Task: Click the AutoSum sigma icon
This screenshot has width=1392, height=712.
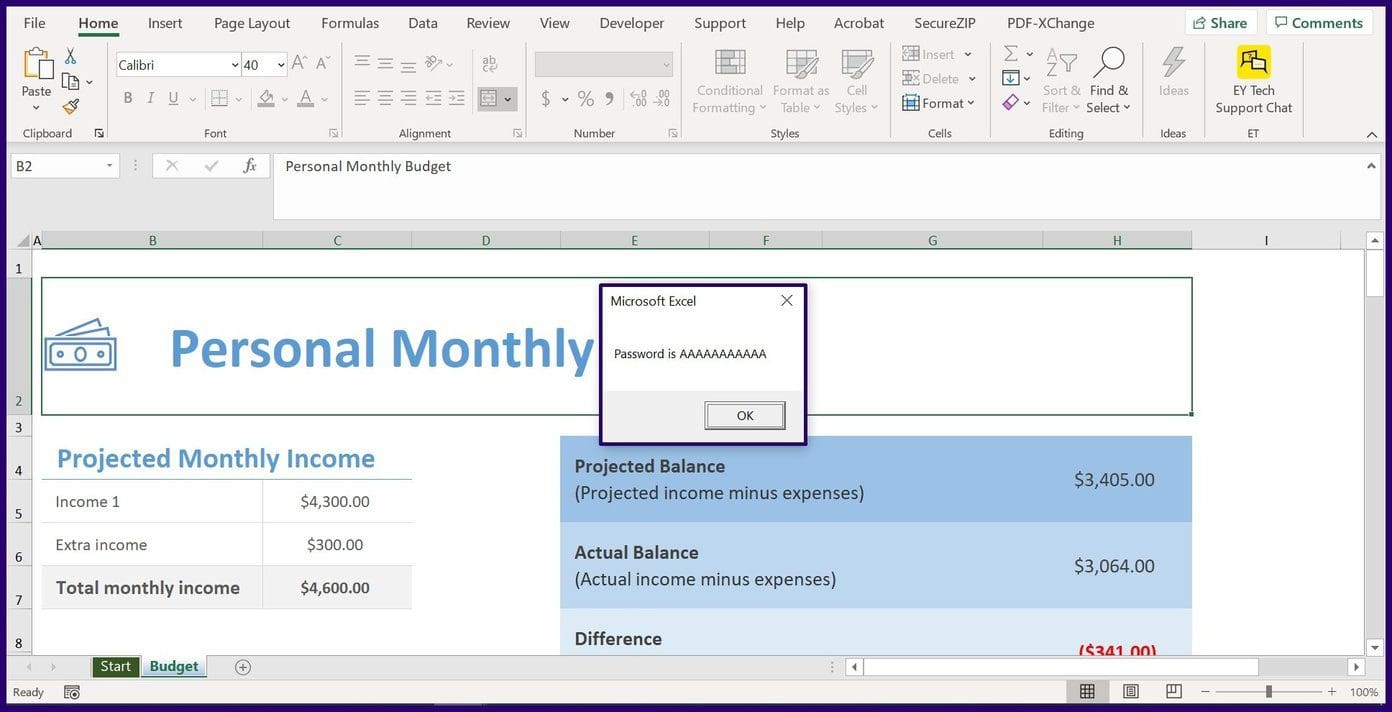Action: [x=1011, y=54]
